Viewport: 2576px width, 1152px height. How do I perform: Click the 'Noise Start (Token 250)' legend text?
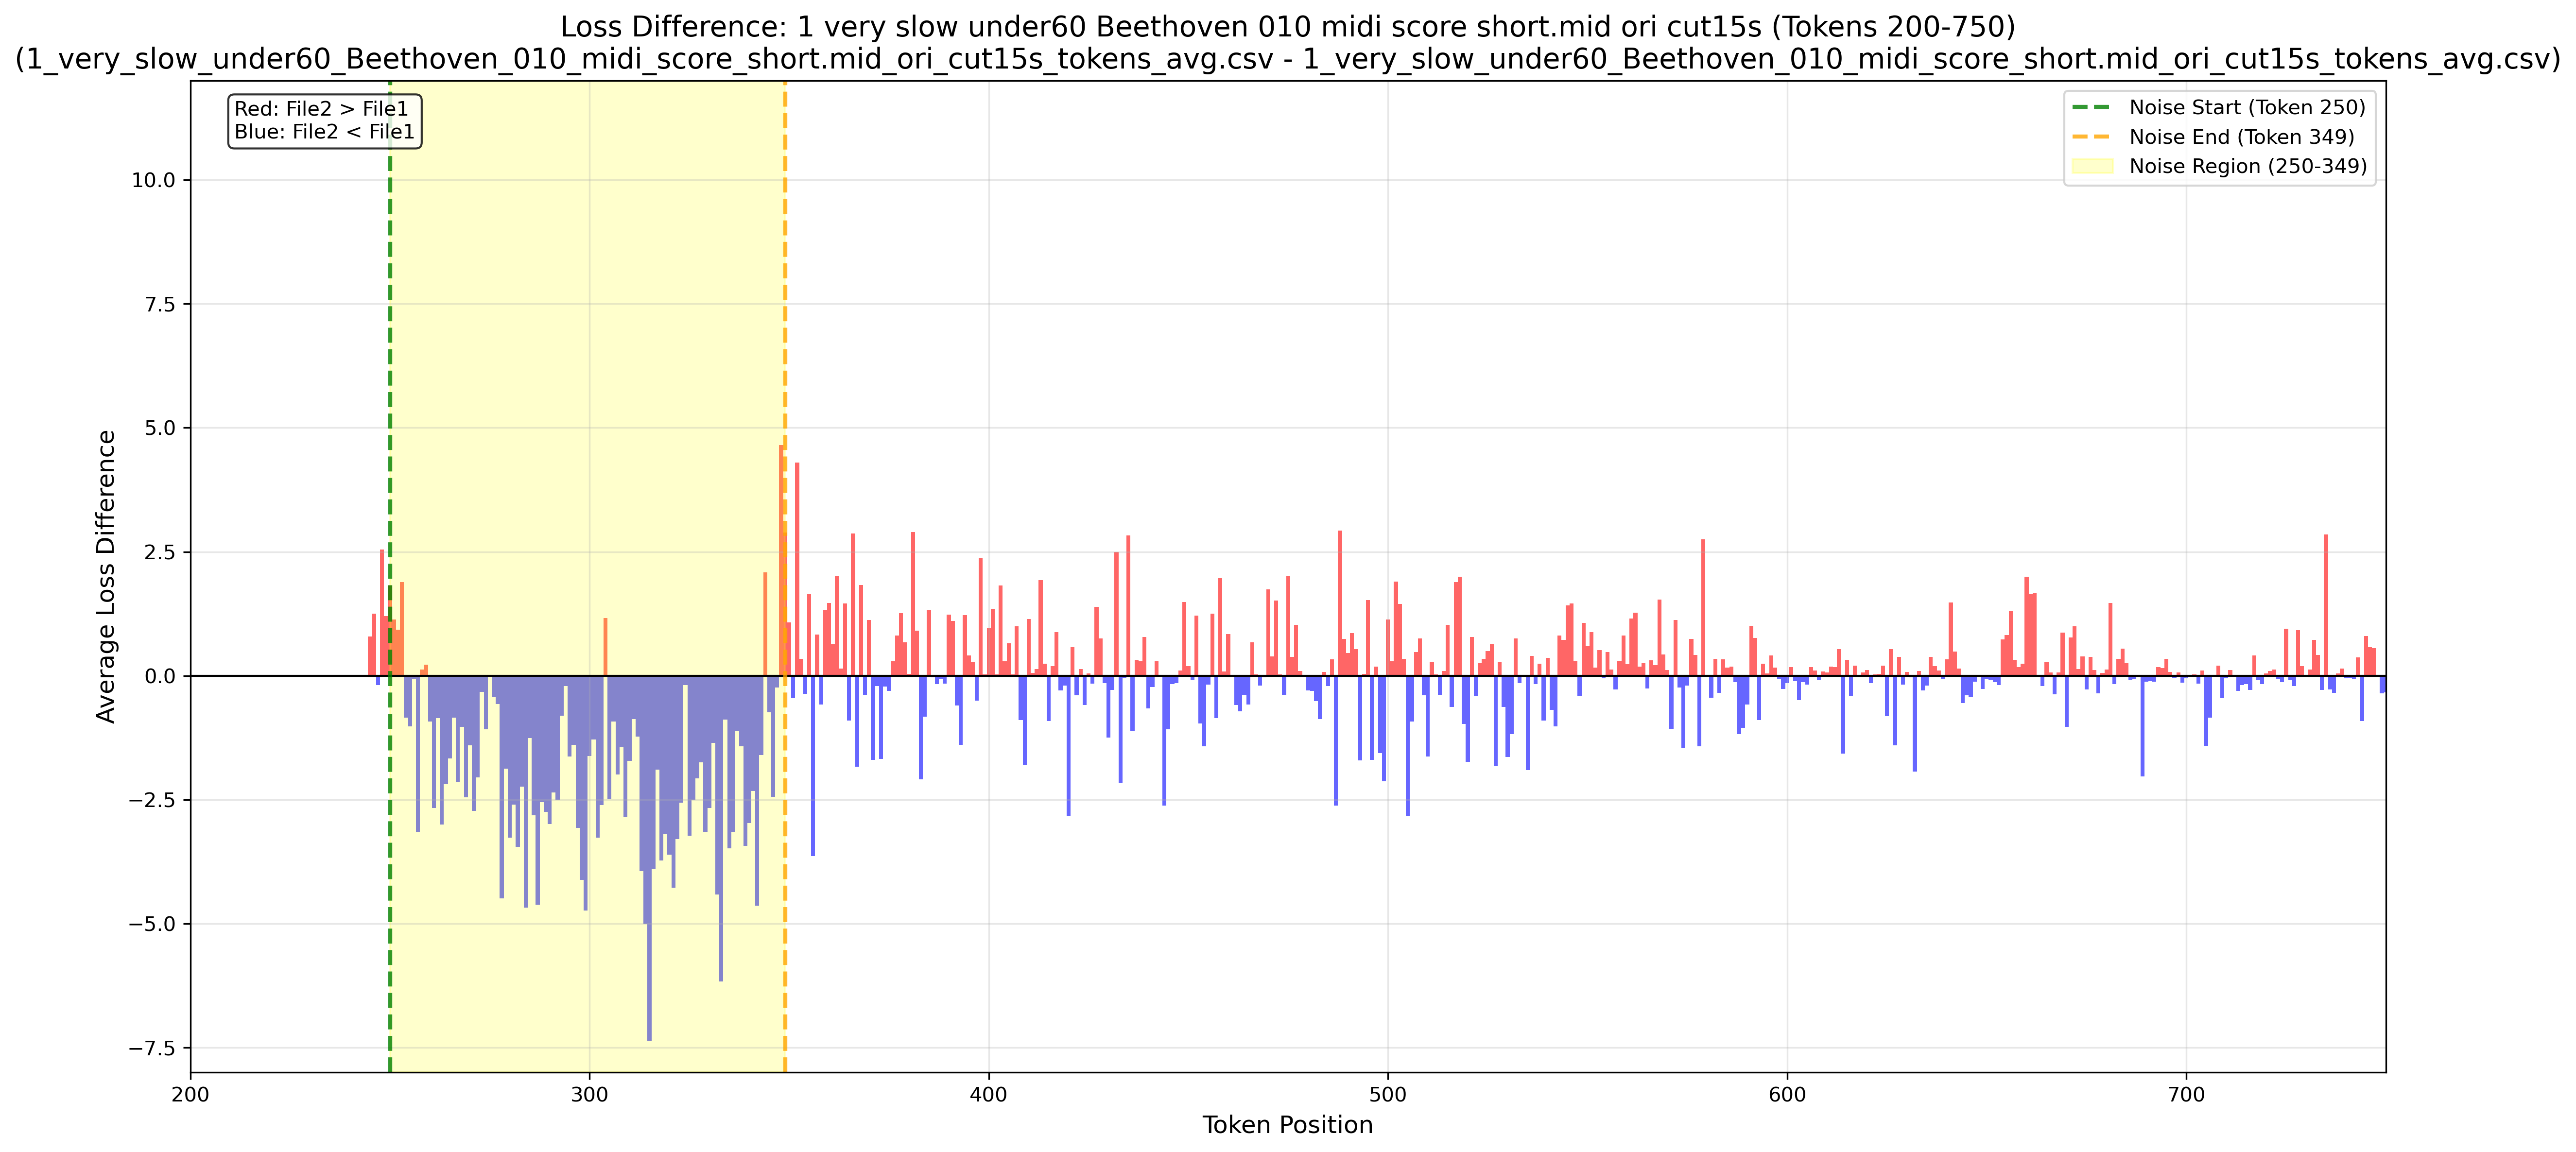pyautogui.click(x=2247, y=108)
